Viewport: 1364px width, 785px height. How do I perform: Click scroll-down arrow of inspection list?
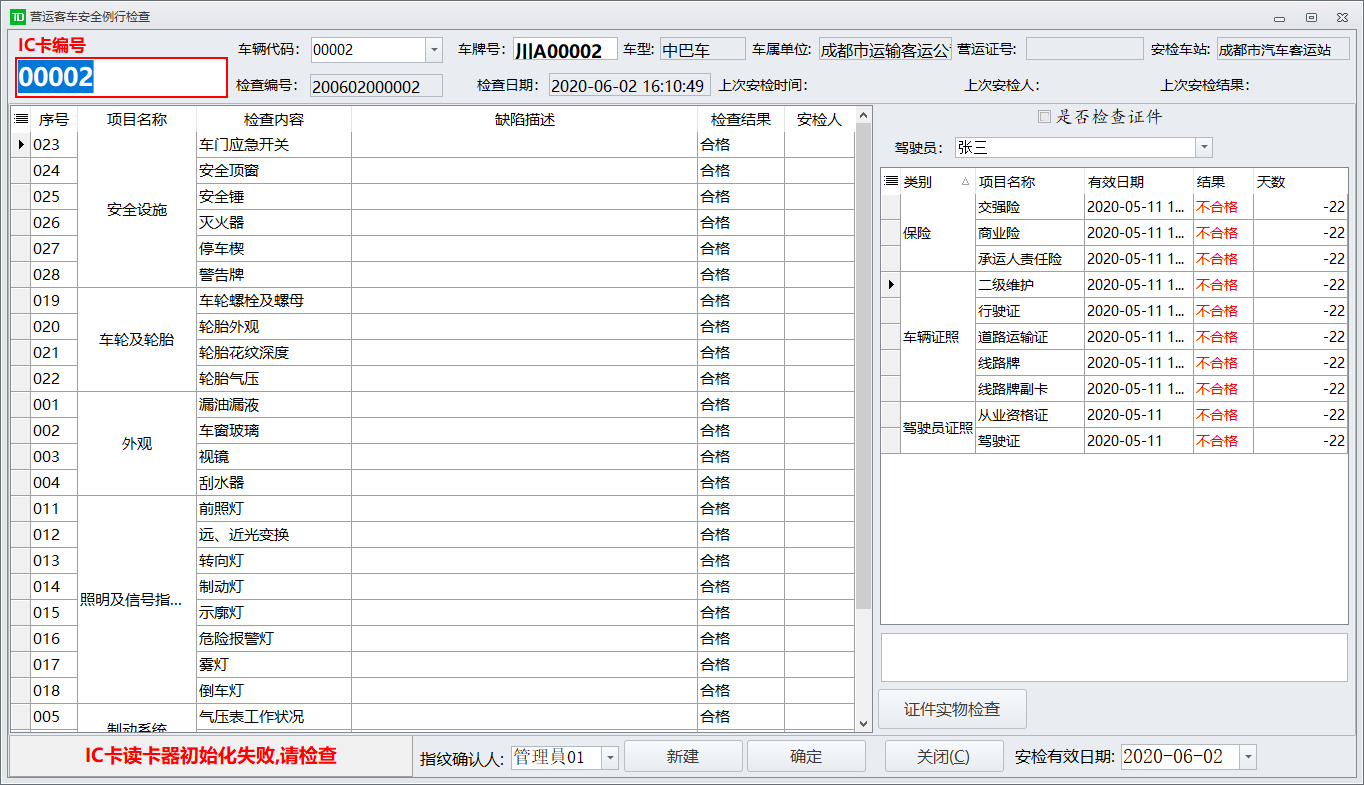[864, 722]
